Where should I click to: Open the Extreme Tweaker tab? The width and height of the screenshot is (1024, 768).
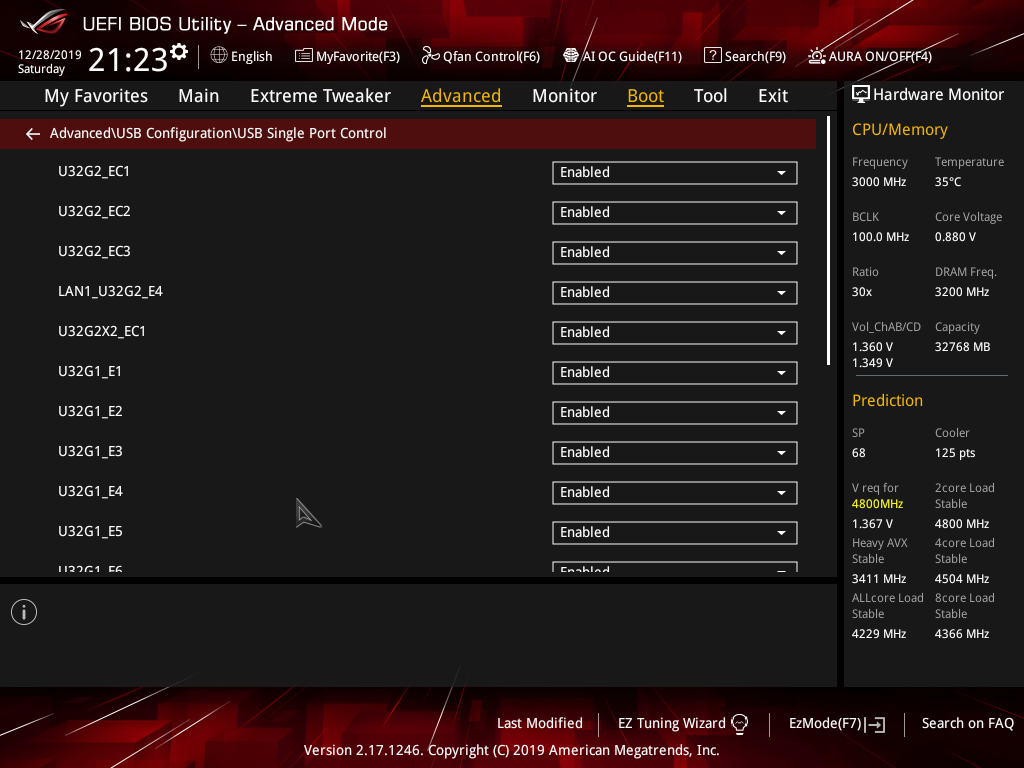coord(320,96)
